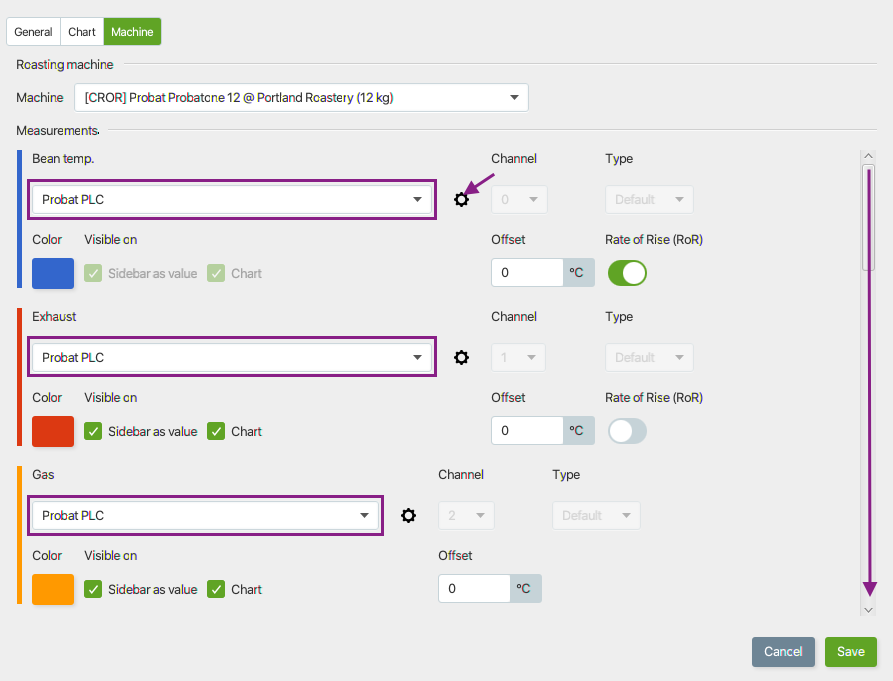893x681 pixels.
Task: Expand Gas Probat PLC source dropdown
Action: [x=205, y=515]
